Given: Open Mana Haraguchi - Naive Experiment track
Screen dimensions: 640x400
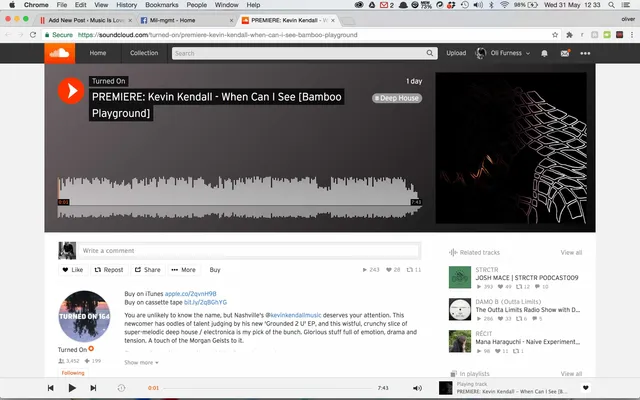Looking at the screenshot, I should (528, 342).
